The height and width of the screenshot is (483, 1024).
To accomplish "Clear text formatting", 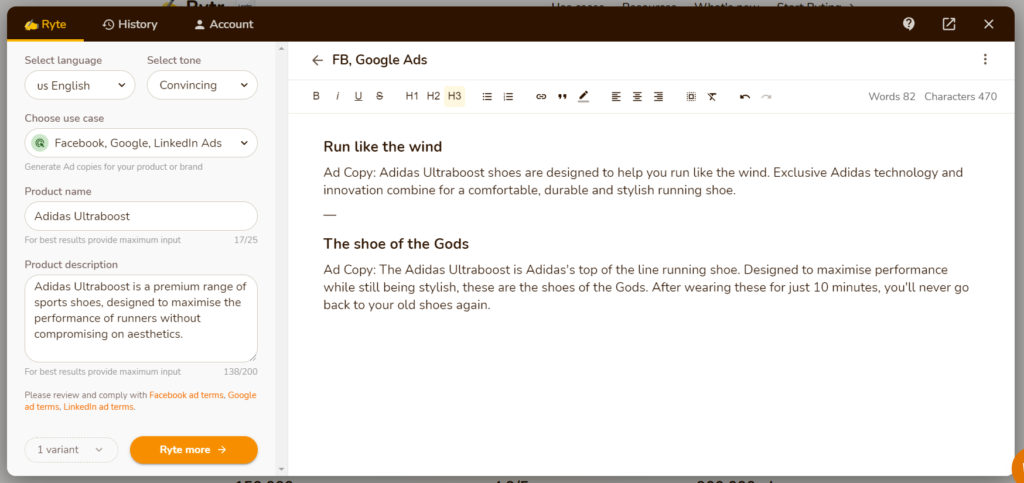I will click(x=712, y=97).
